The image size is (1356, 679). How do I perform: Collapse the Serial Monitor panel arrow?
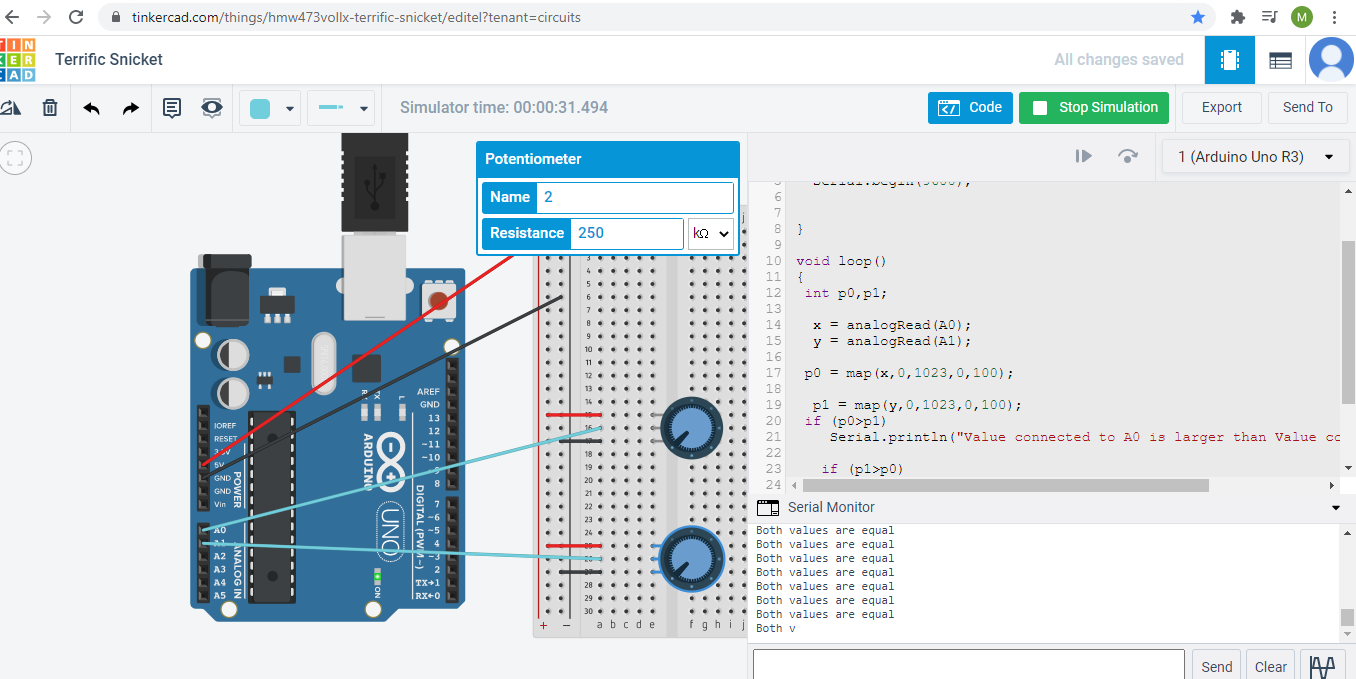click(1336, 508)
